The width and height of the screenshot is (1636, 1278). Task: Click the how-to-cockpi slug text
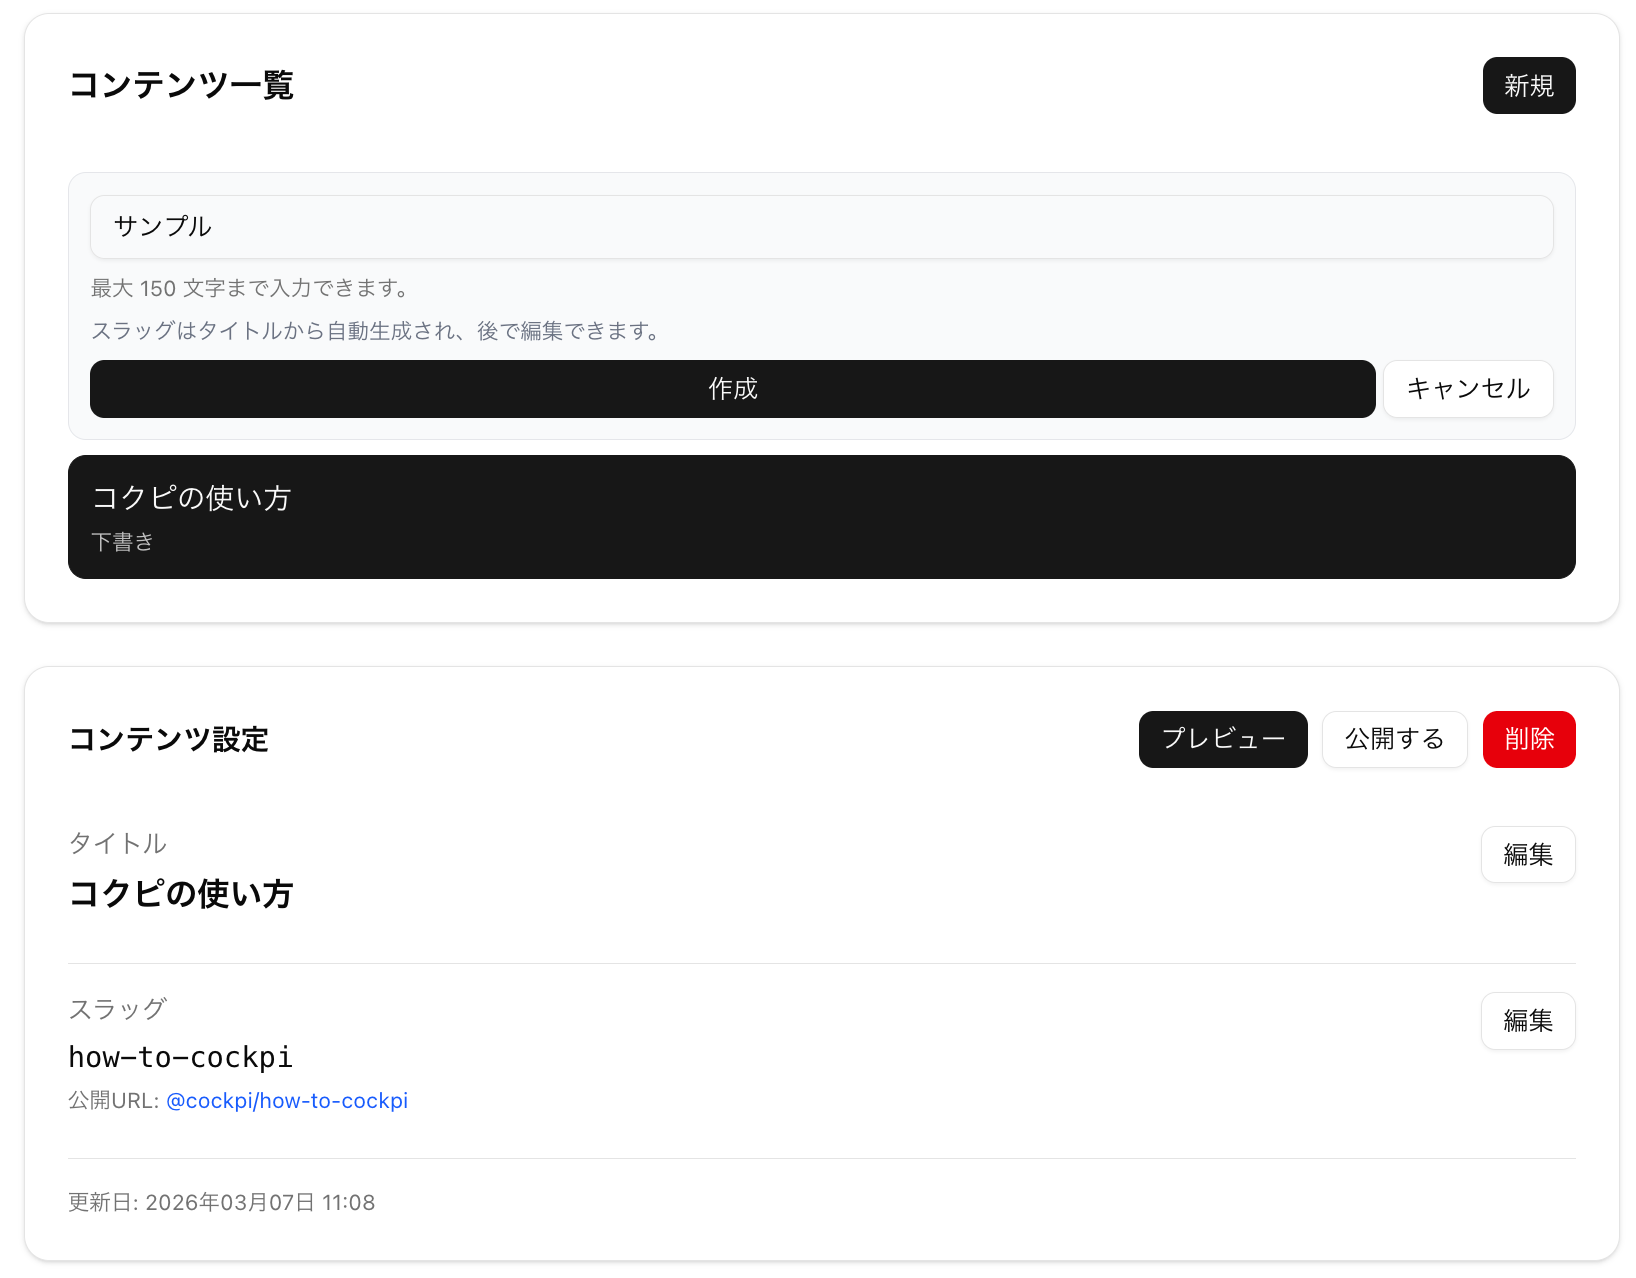coord(180,1057)
